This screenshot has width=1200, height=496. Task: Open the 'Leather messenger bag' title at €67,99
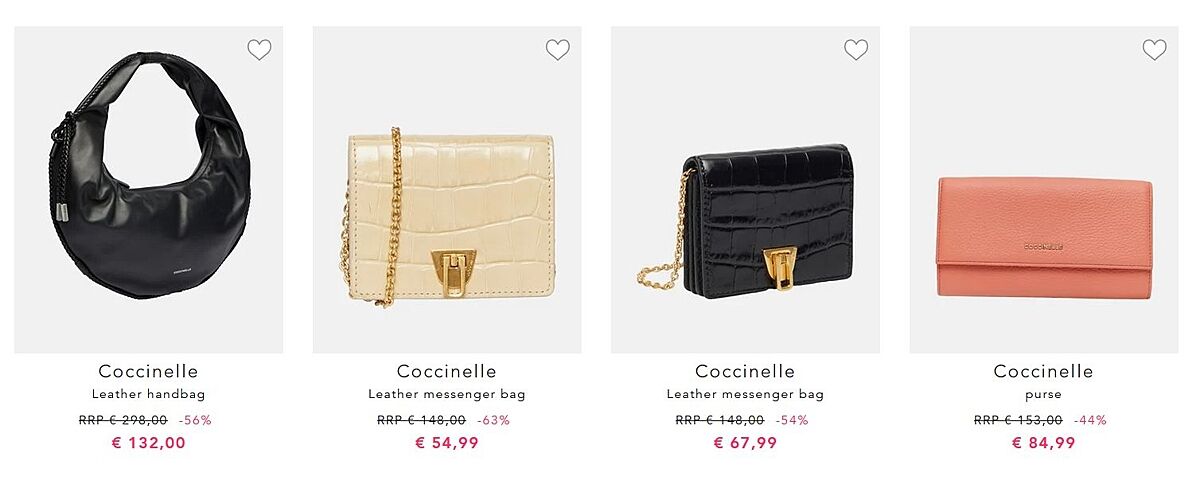745,395
